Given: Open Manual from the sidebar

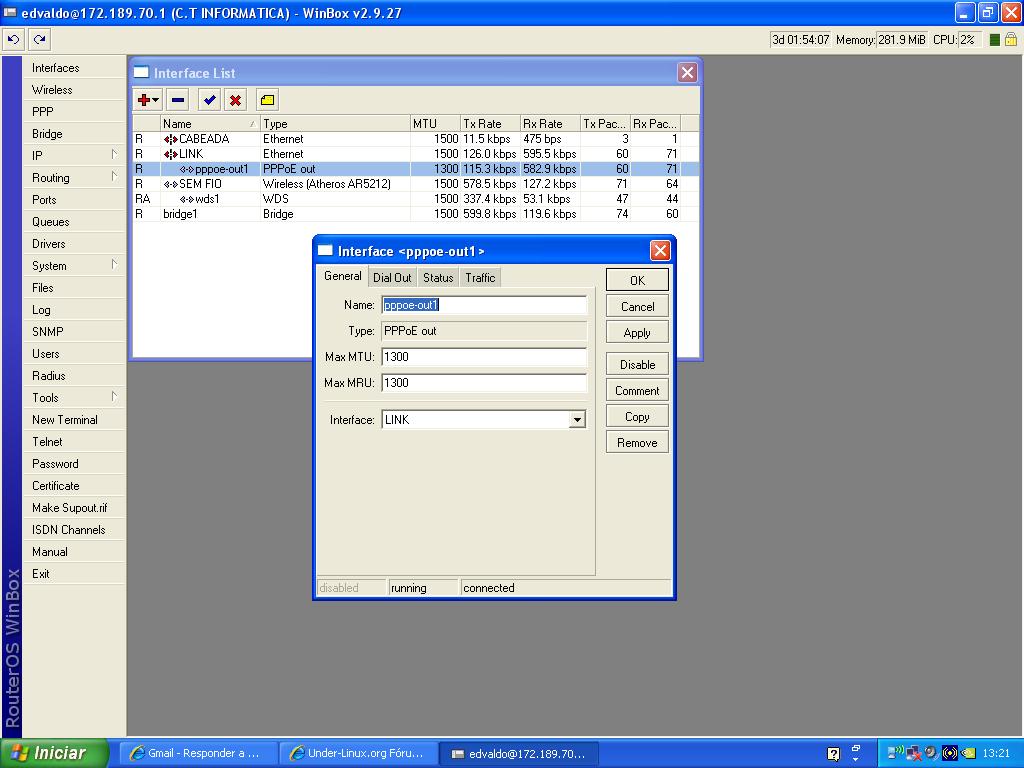Looking at the screenshot, I should click(x=74, y=552).
